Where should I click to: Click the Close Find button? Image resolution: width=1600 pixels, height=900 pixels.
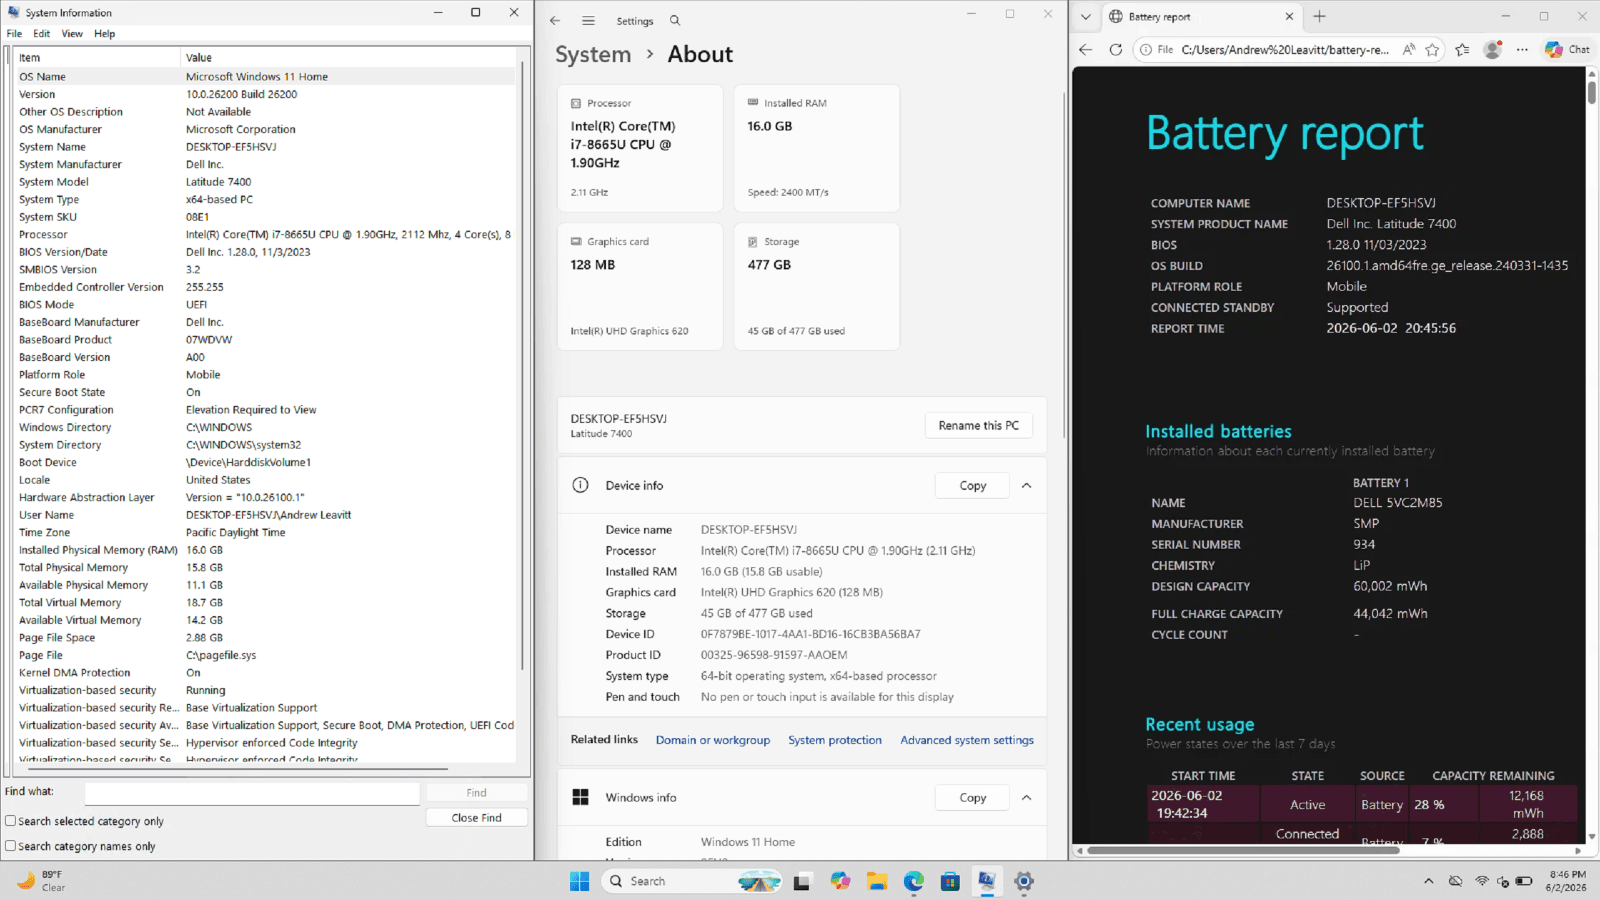[476, 817]
